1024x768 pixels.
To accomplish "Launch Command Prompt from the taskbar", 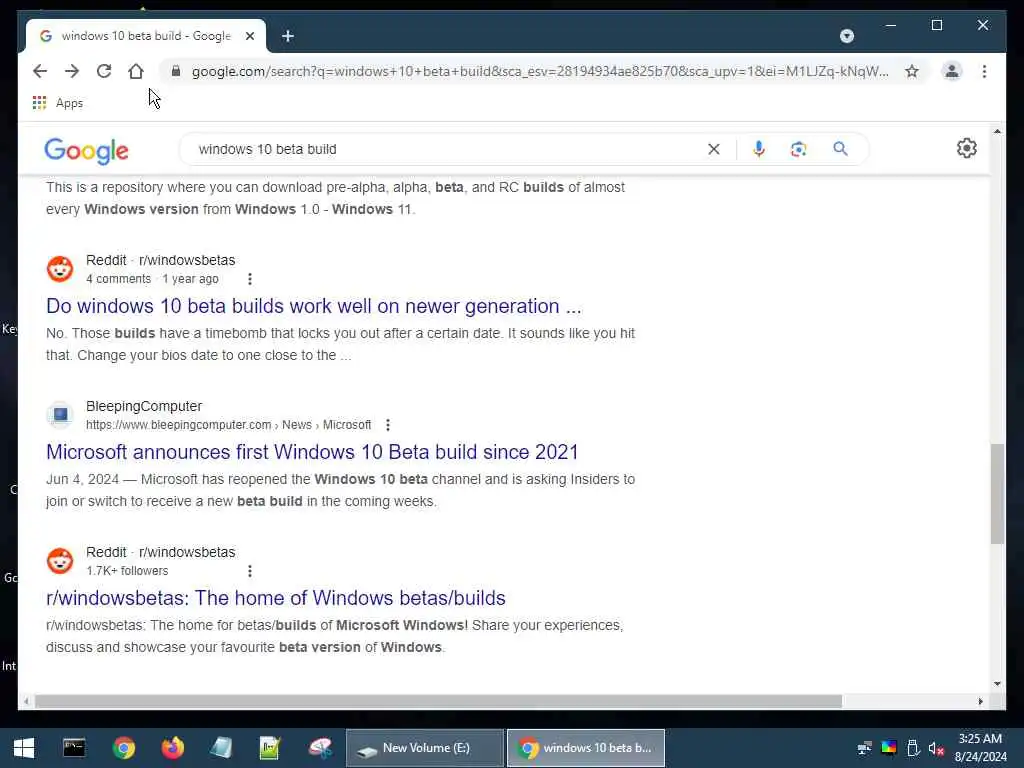I will tap(74, 748).
